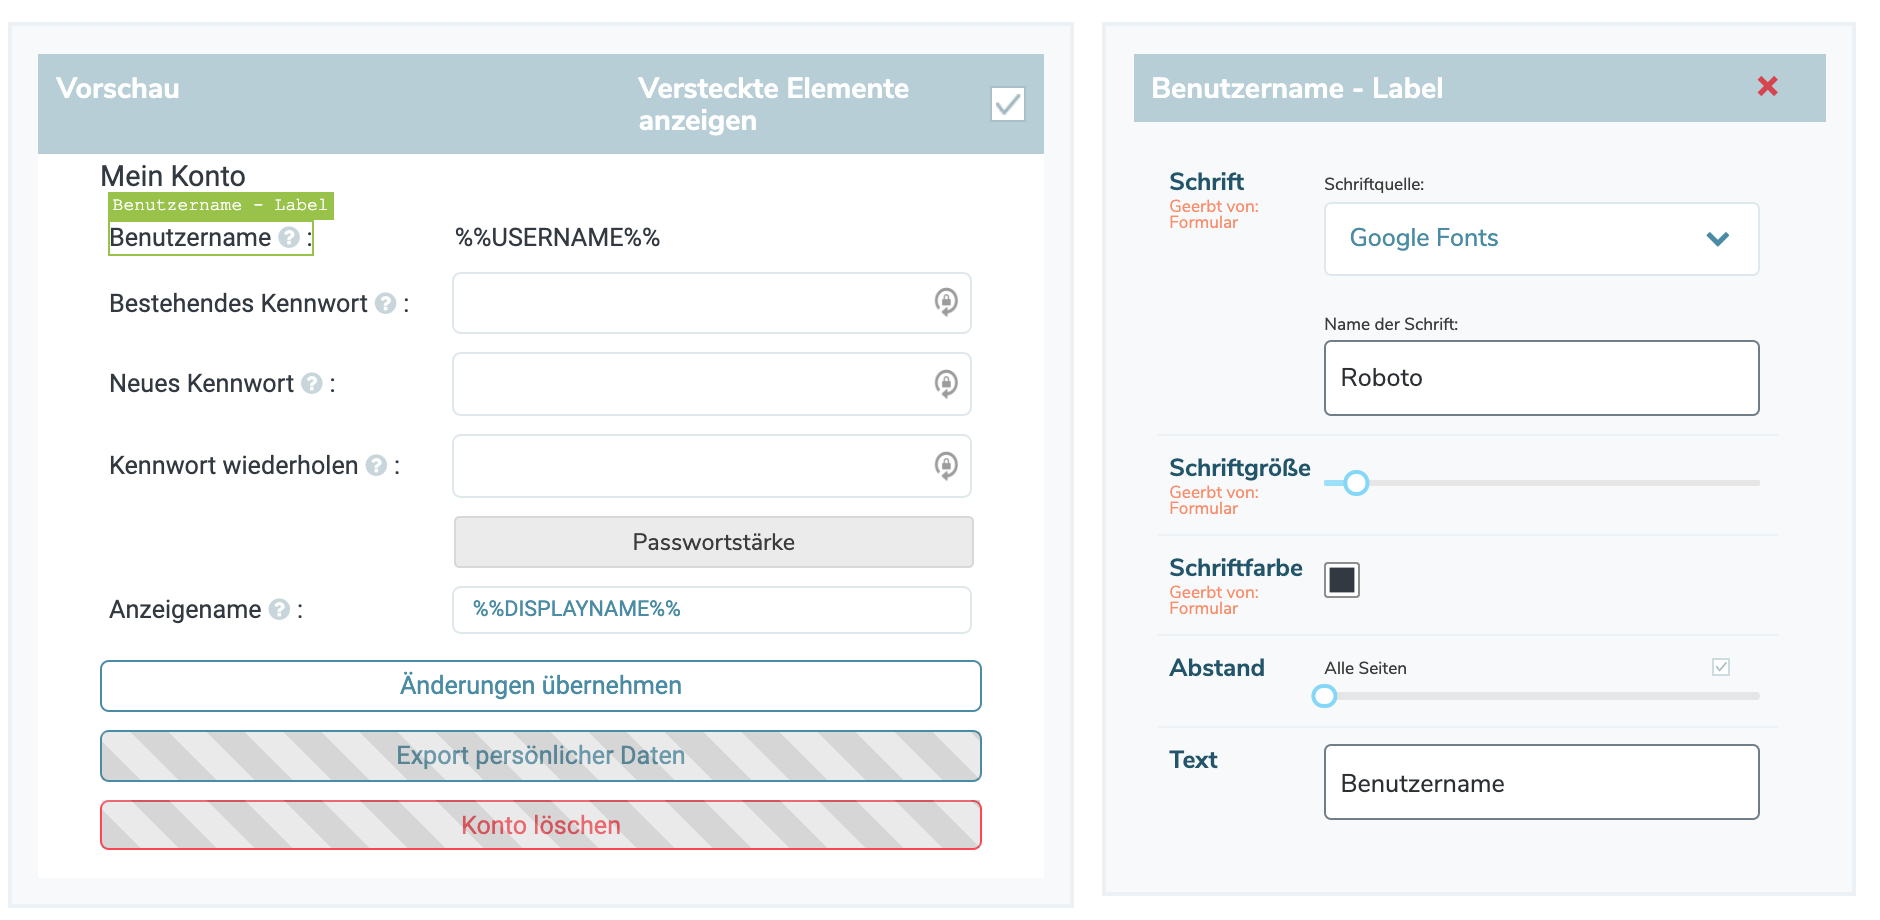
Task: Click lock icon in Neues Kennwort field
Action: point(945,384)
